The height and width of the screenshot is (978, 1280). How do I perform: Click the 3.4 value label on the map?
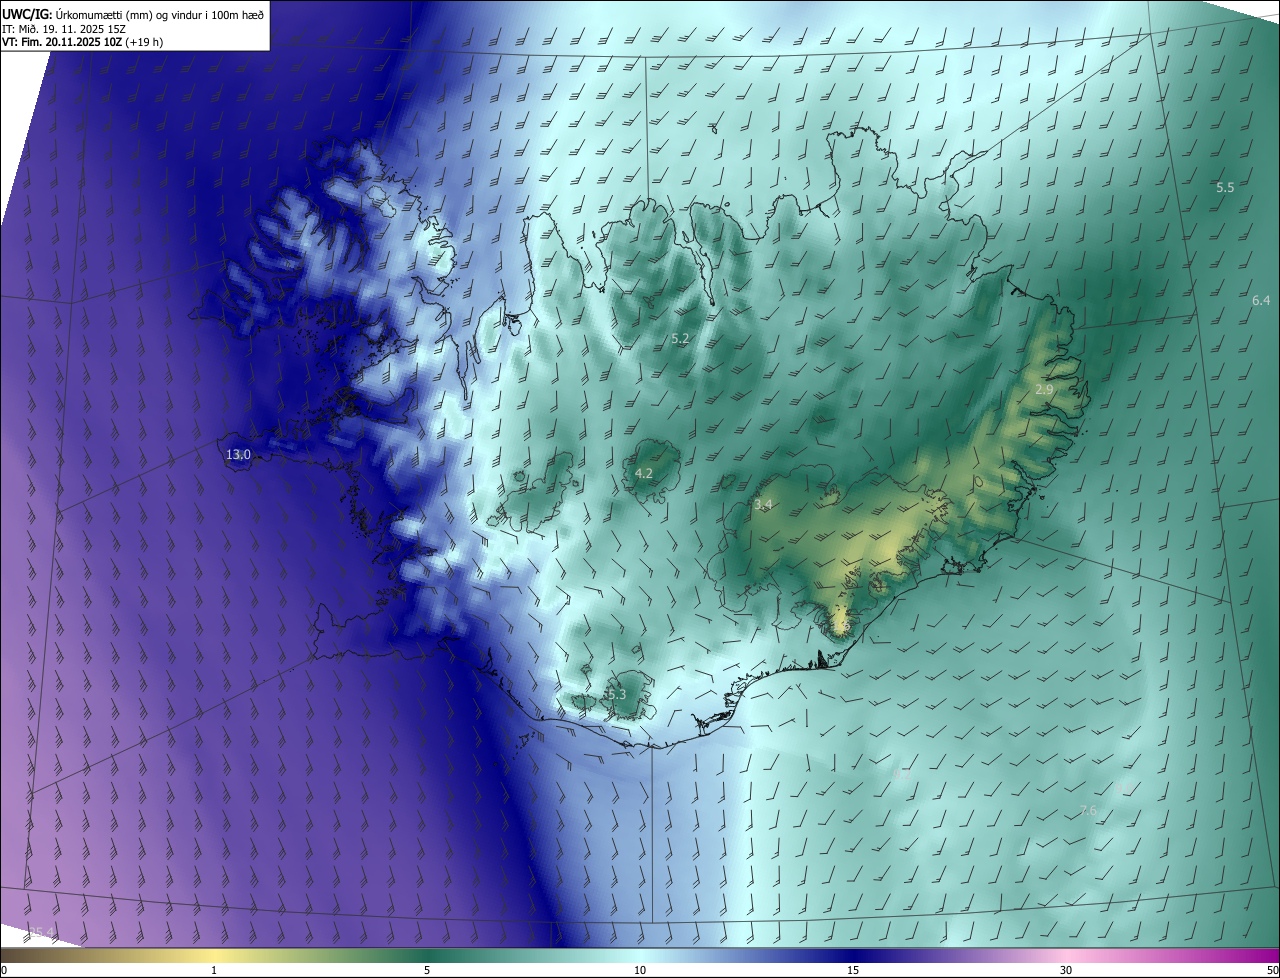[x=763, y=505]
